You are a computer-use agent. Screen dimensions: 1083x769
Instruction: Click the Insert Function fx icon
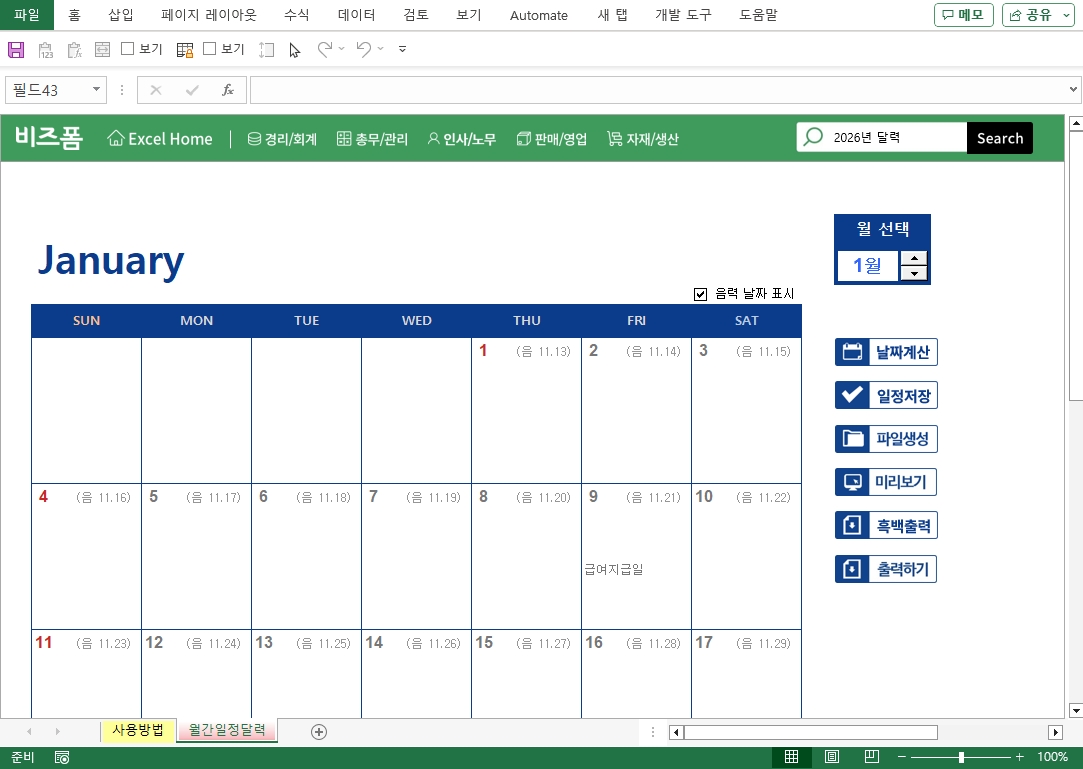point(228,90)
